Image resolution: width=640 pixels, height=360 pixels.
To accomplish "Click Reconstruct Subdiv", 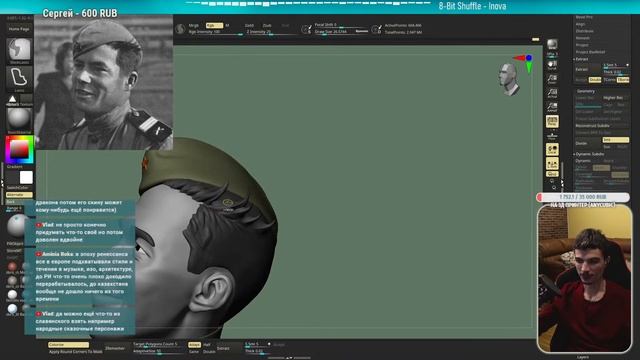I will pos(592,126).
